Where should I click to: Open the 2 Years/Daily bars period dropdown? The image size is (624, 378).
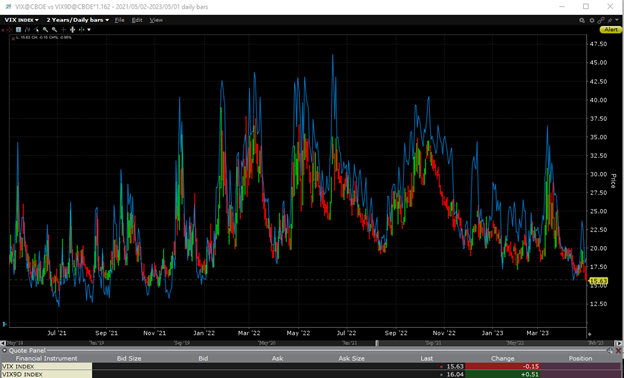pyautogui.click(x=78, y=20)
